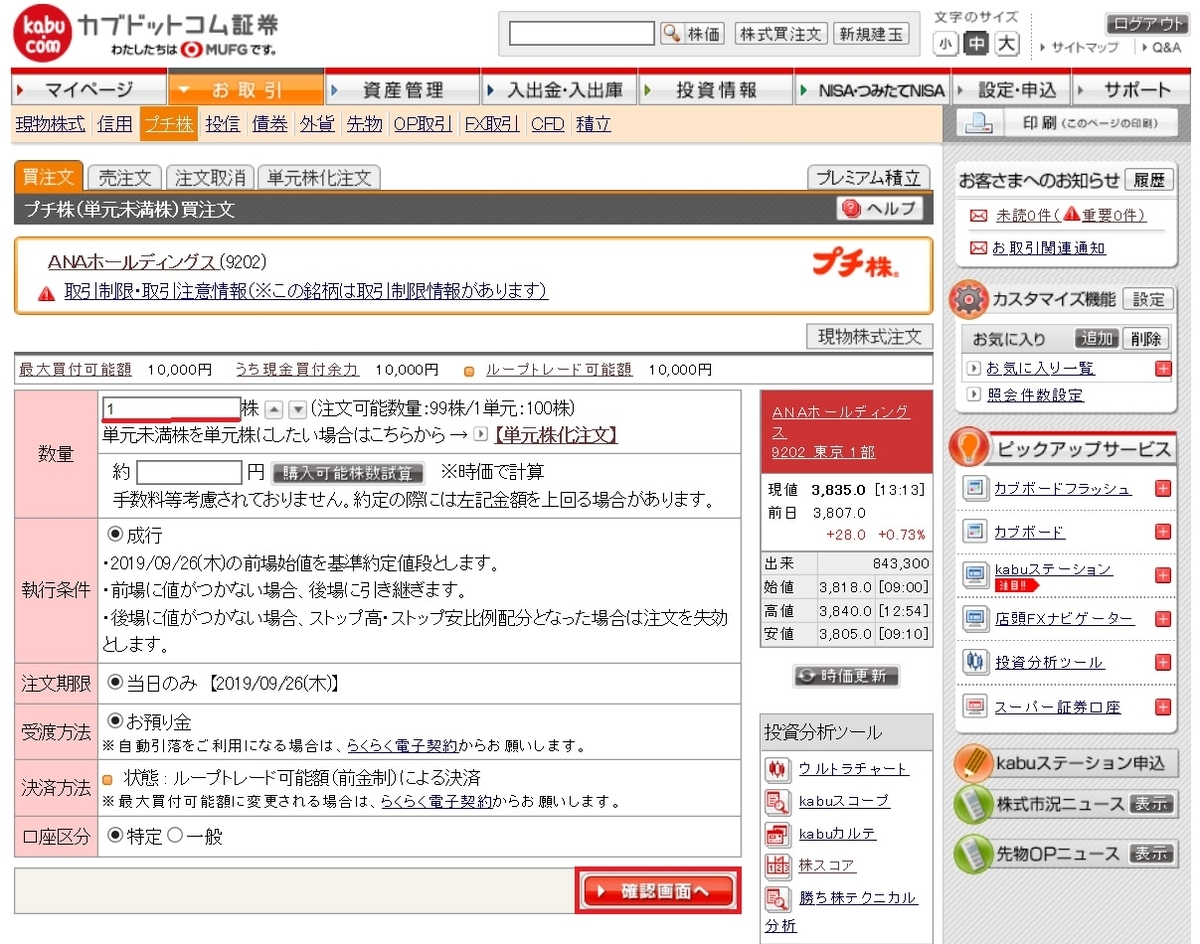The width and height of the screenshot is (1200, 944).
Task: Click the 数量 quantity input field
Action: [171, 409]
